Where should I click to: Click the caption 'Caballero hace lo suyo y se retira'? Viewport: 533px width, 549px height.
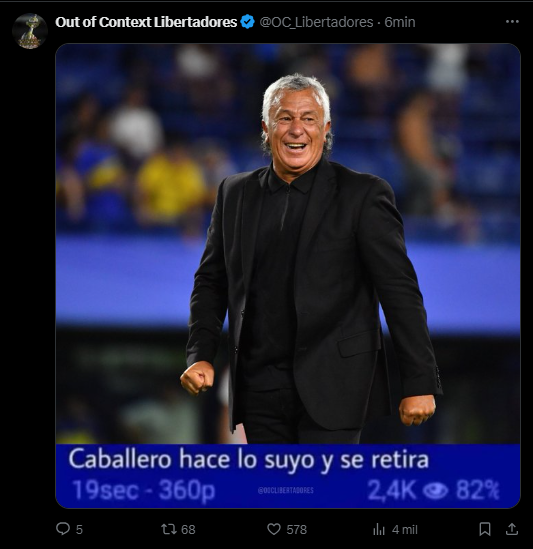(249, 459)
